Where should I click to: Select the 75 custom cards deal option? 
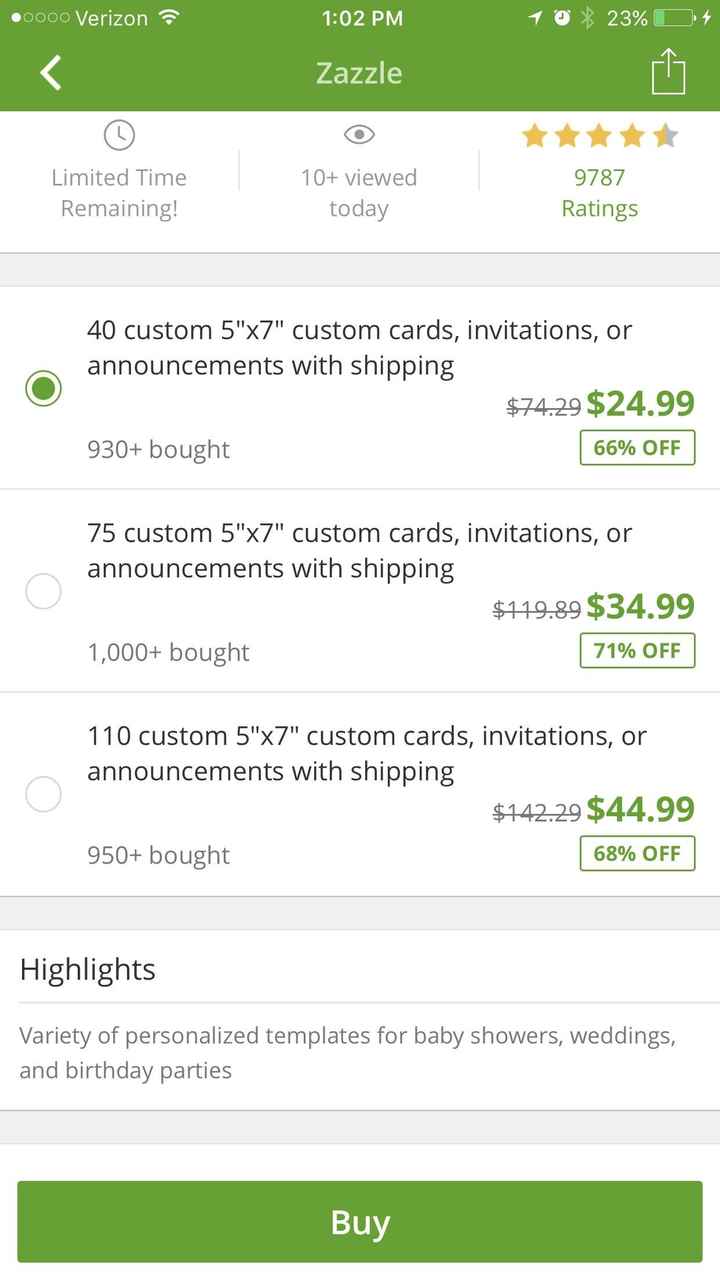[43, 591]
